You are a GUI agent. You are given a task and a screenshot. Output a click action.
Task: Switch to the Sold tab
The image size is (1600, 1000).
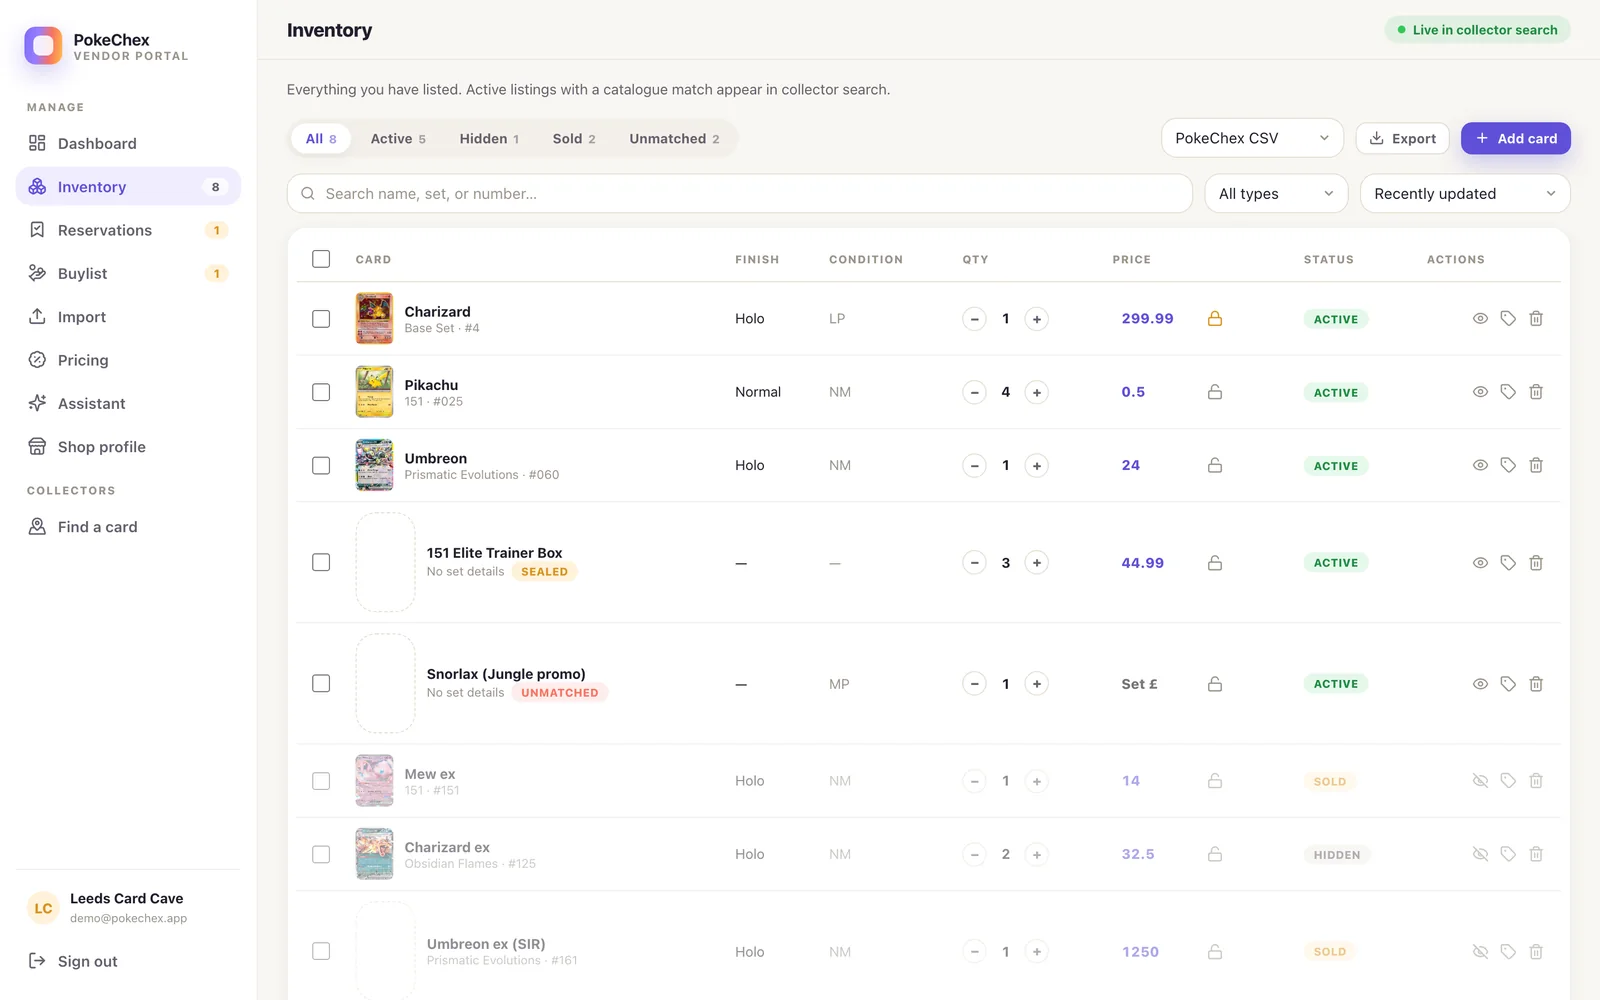[x=574, y=139]
